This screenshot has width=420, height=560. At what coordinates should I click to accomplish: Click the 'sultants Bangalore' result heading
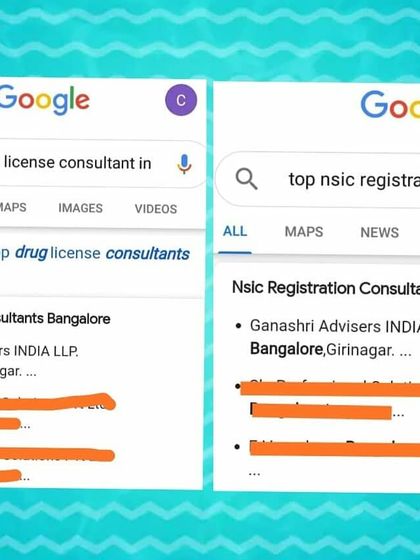click(55, 319)
